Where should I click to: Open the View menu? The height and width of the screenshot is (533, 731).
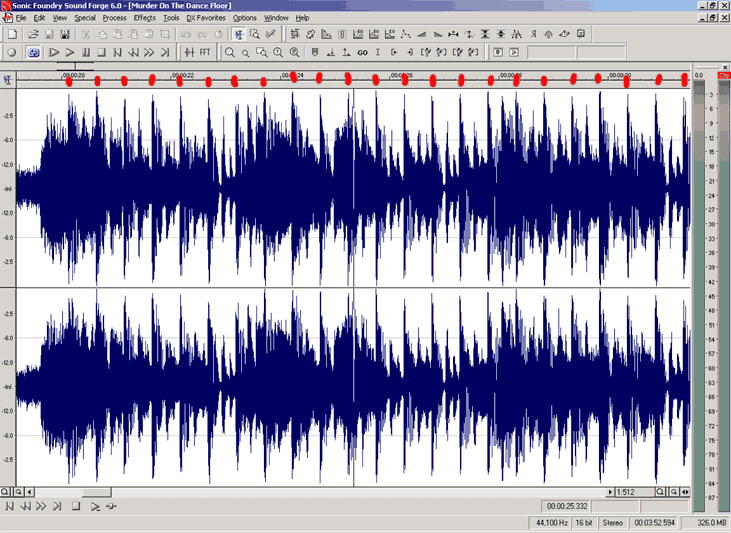click(x=59, y=18)
